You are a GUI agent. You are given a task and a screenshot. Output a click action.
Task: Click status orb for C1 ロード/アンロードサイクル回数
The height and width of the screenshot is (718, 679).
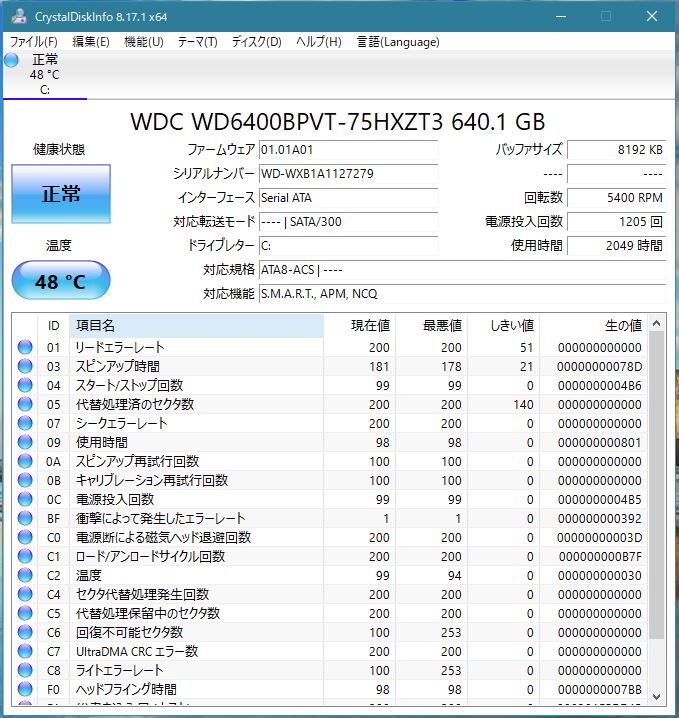25,556
